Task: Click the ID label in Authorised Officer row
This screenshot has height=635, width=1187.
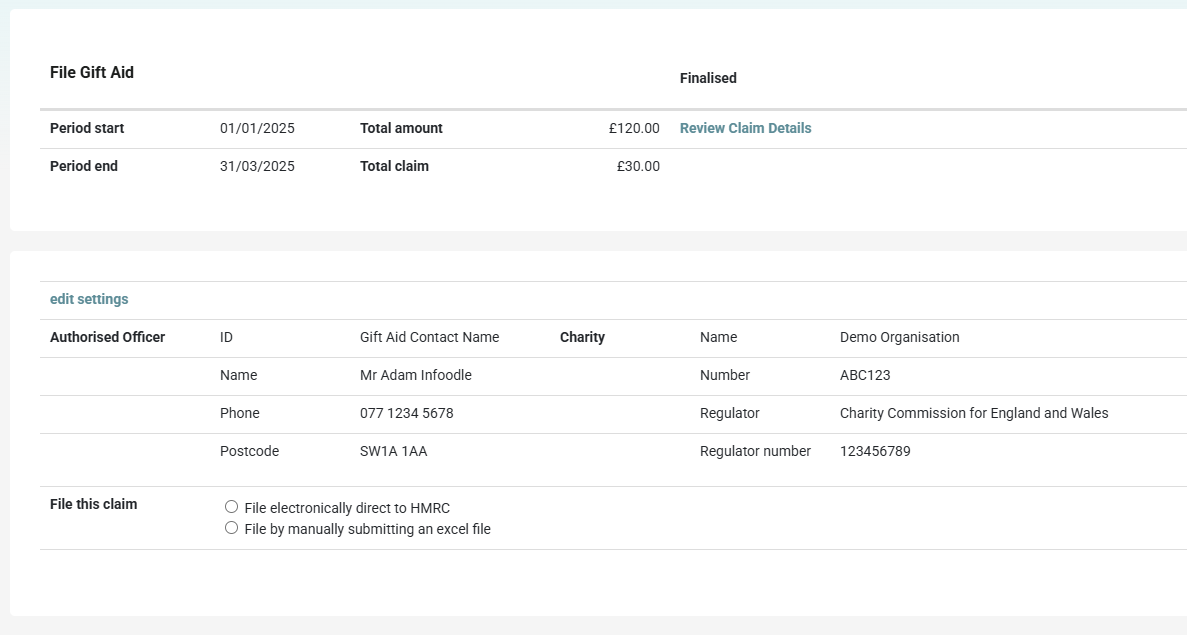Action: (x=226, y=338)
